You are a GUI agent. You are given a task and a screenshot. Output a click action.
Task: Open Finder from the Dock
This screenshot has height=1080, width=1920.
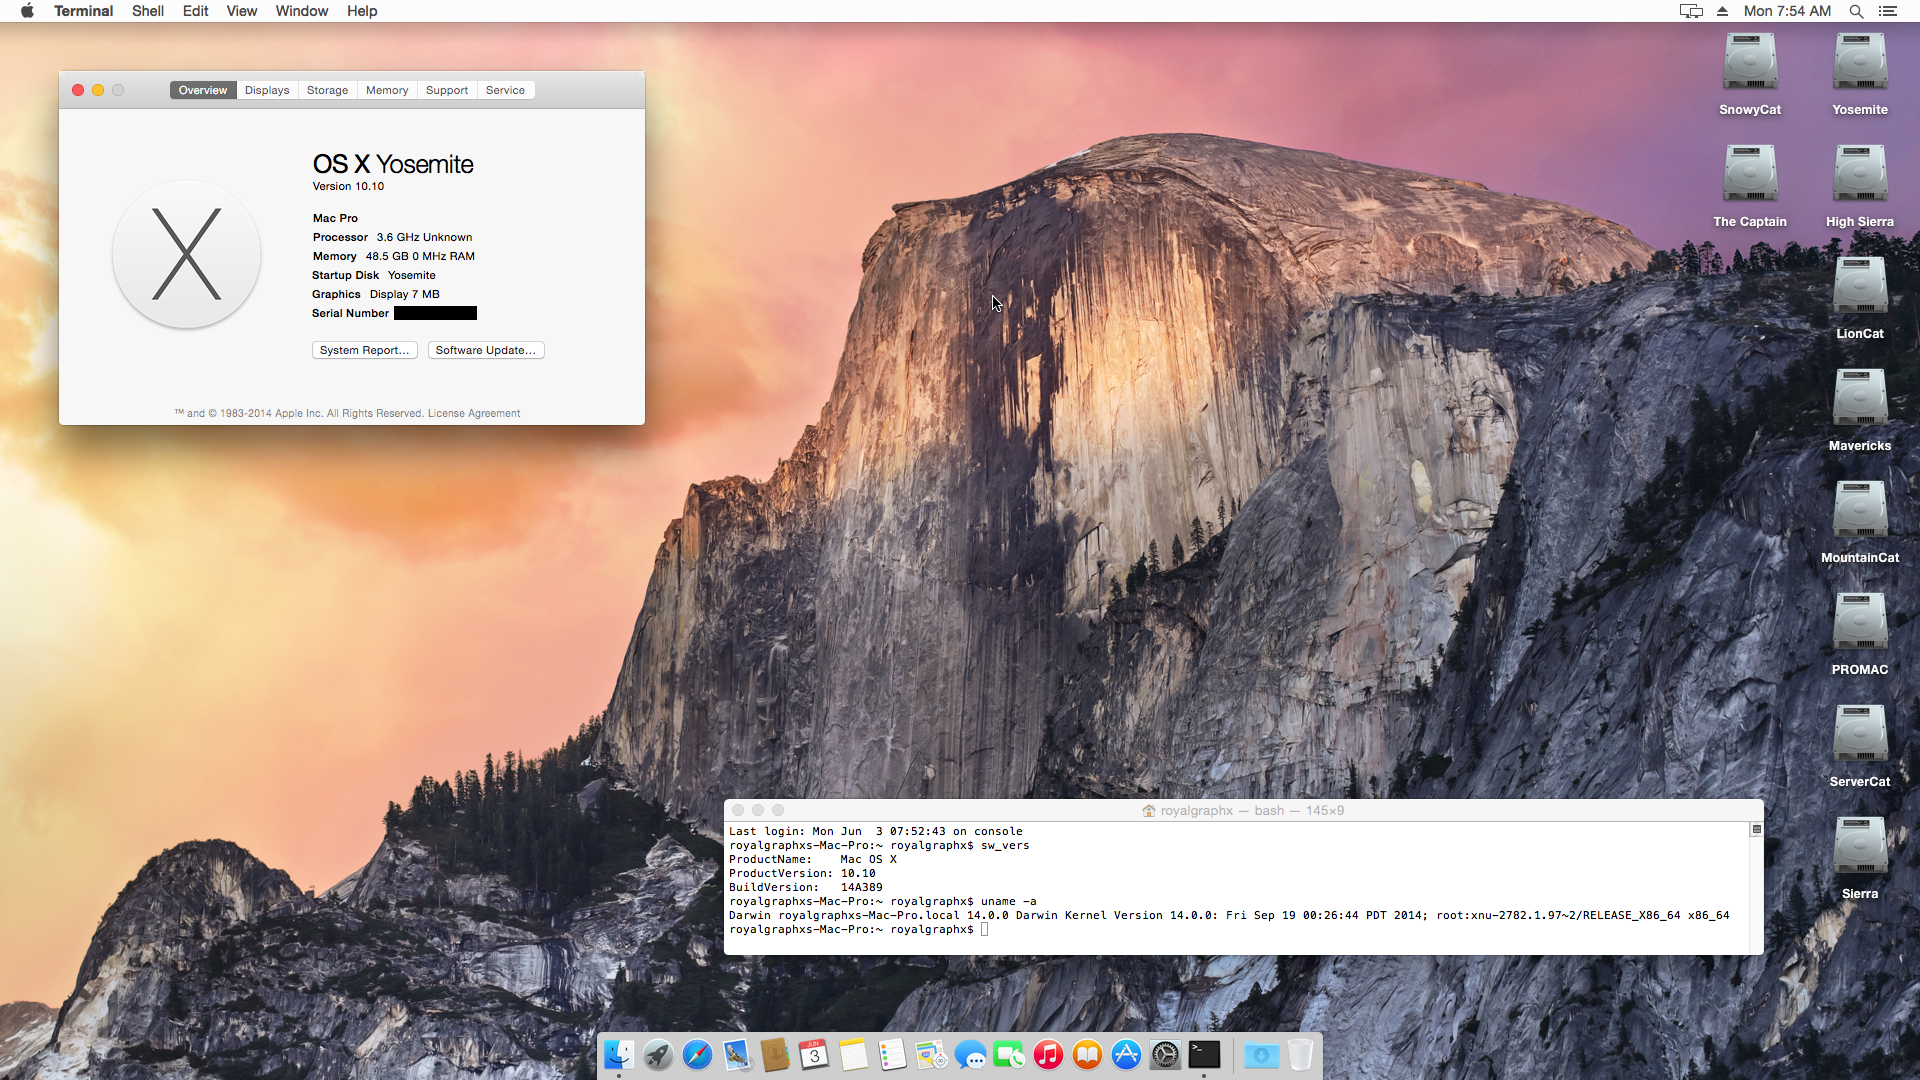[x=619, y=1054]
